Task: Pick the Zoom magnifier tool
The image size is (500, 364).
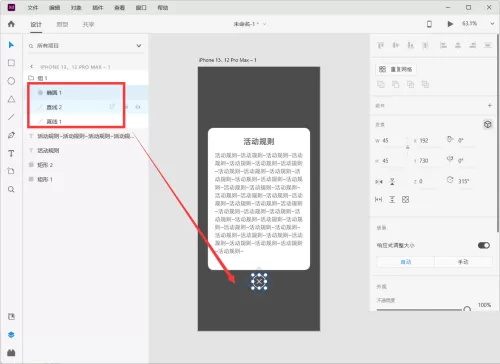Action: click(11, 189)
